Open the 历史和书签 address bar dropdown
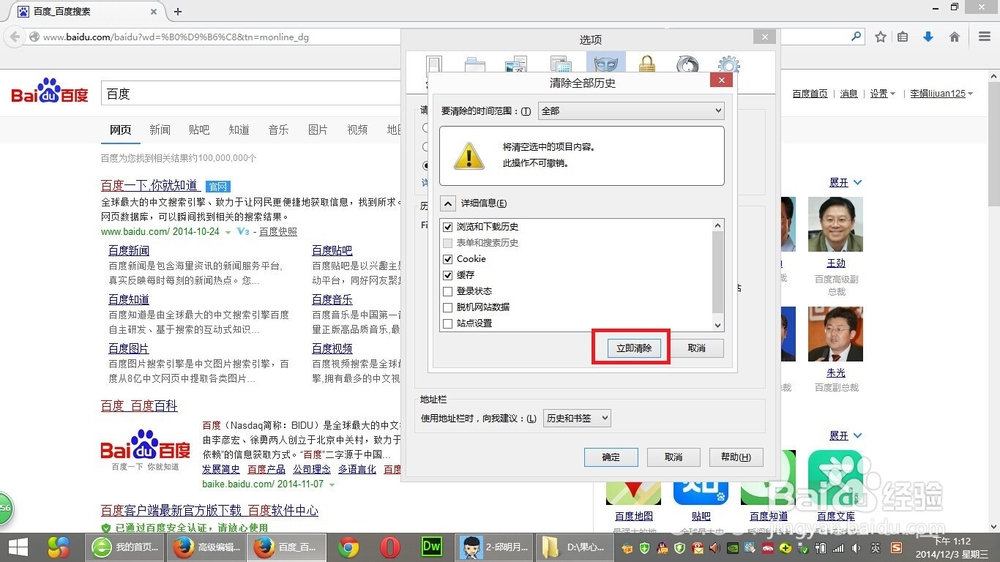 [x=577, y=418]
